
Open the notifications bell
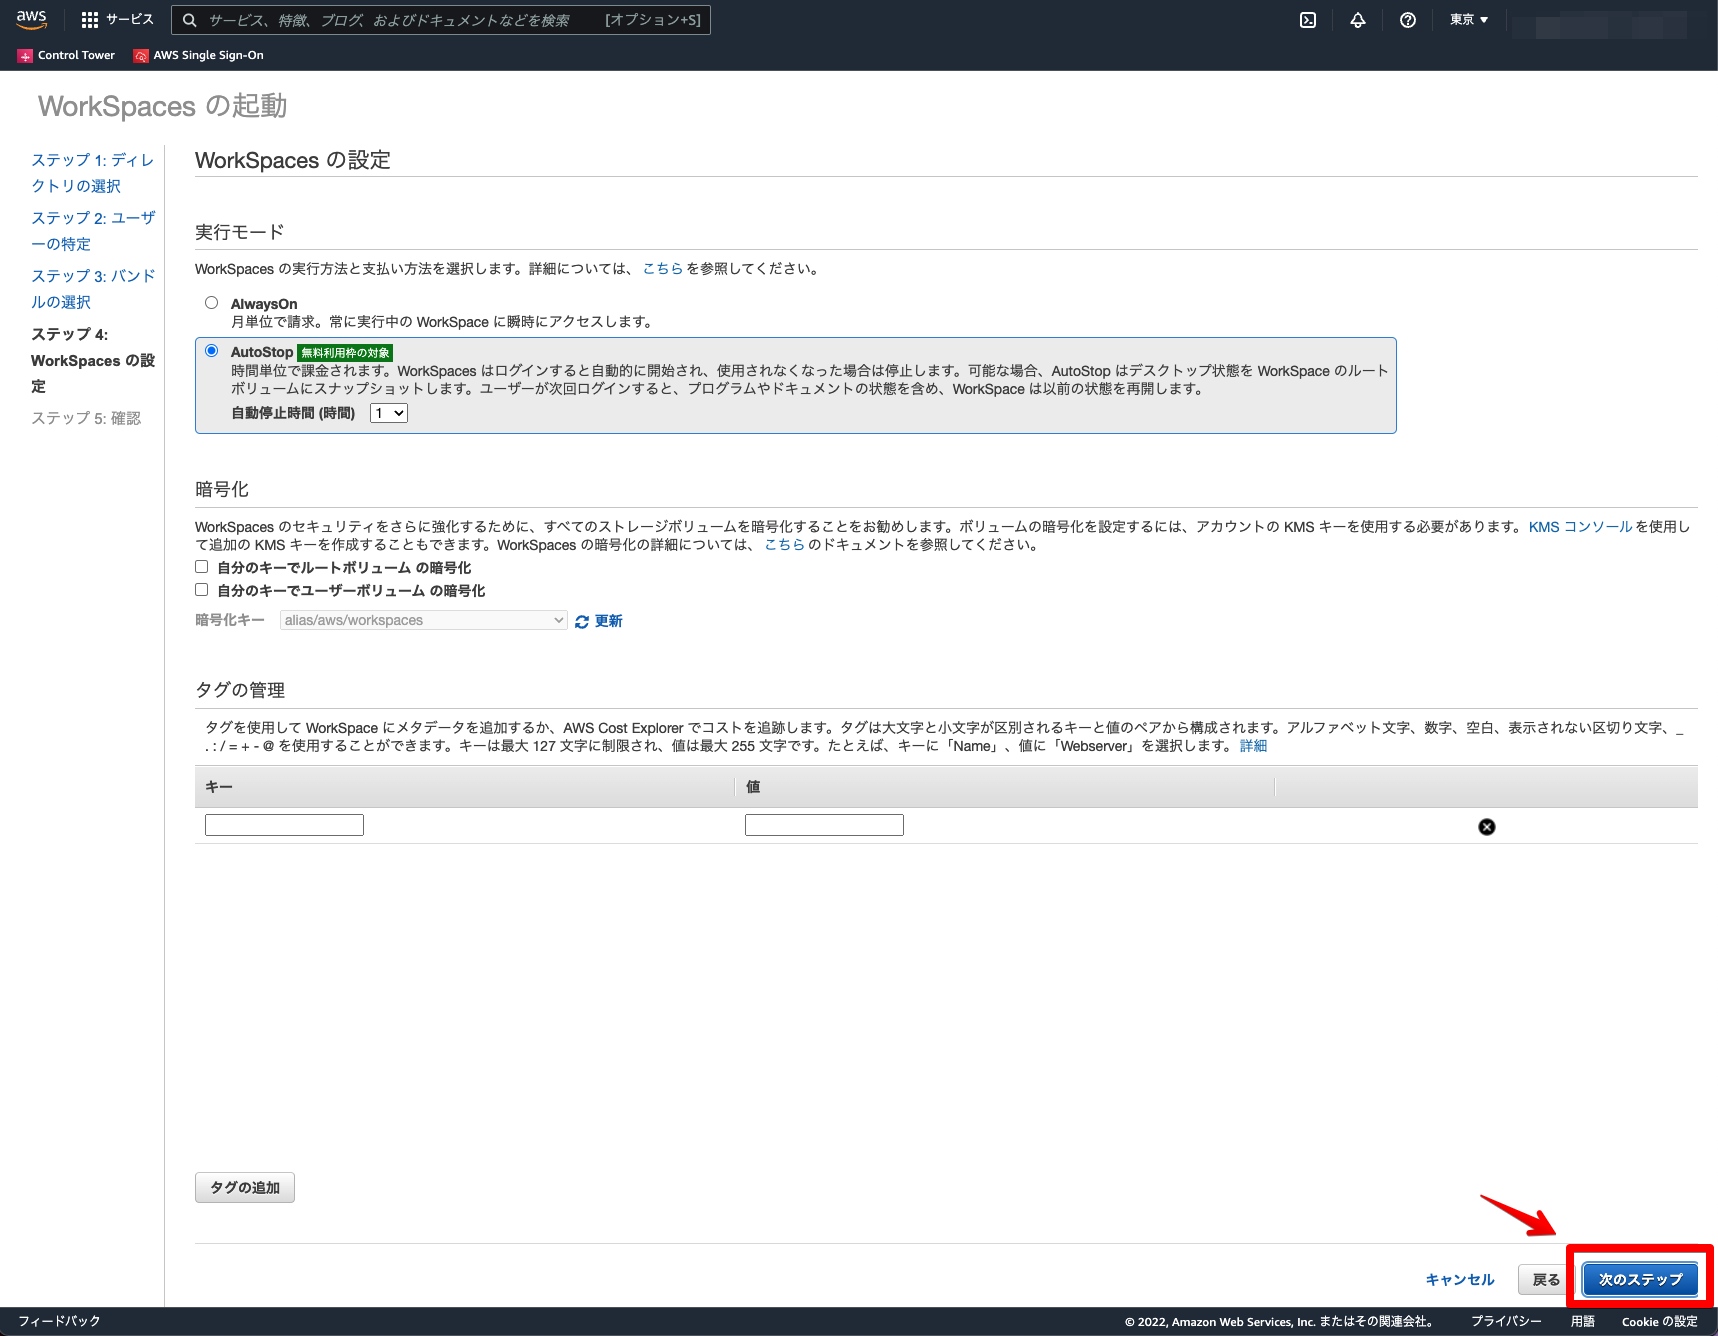click(1357, 19)
